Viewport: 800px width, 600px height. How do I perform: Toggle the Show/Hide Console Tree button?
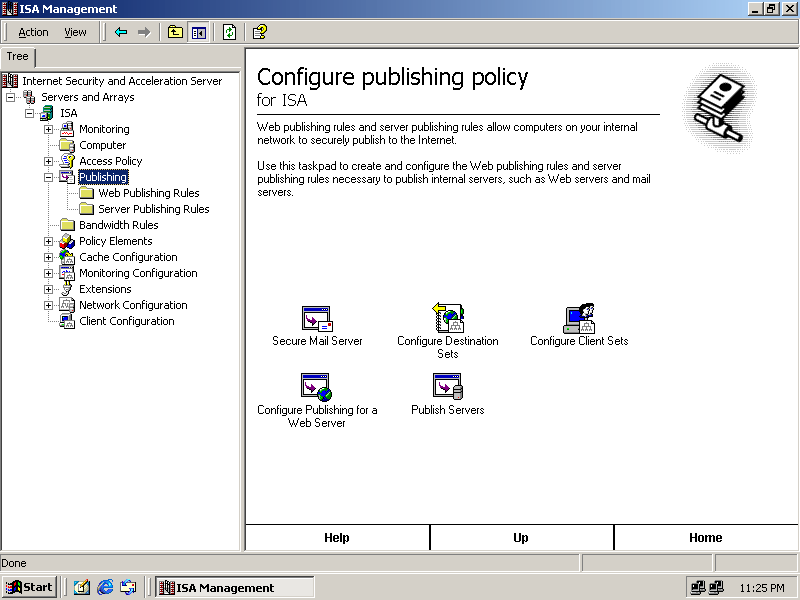199,32
